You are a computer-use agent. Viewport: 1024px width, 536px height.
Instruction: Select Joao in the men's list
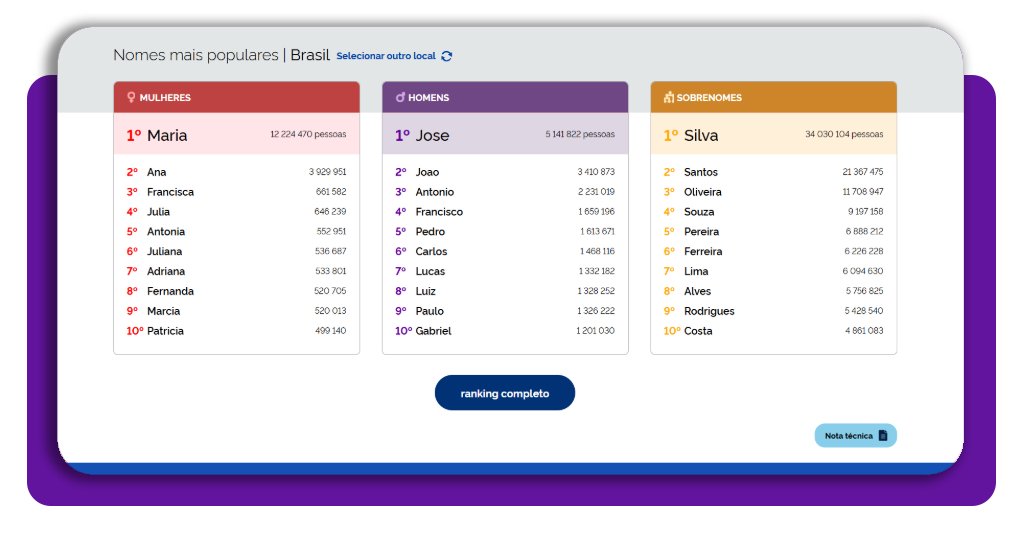[x=427, y=172]
